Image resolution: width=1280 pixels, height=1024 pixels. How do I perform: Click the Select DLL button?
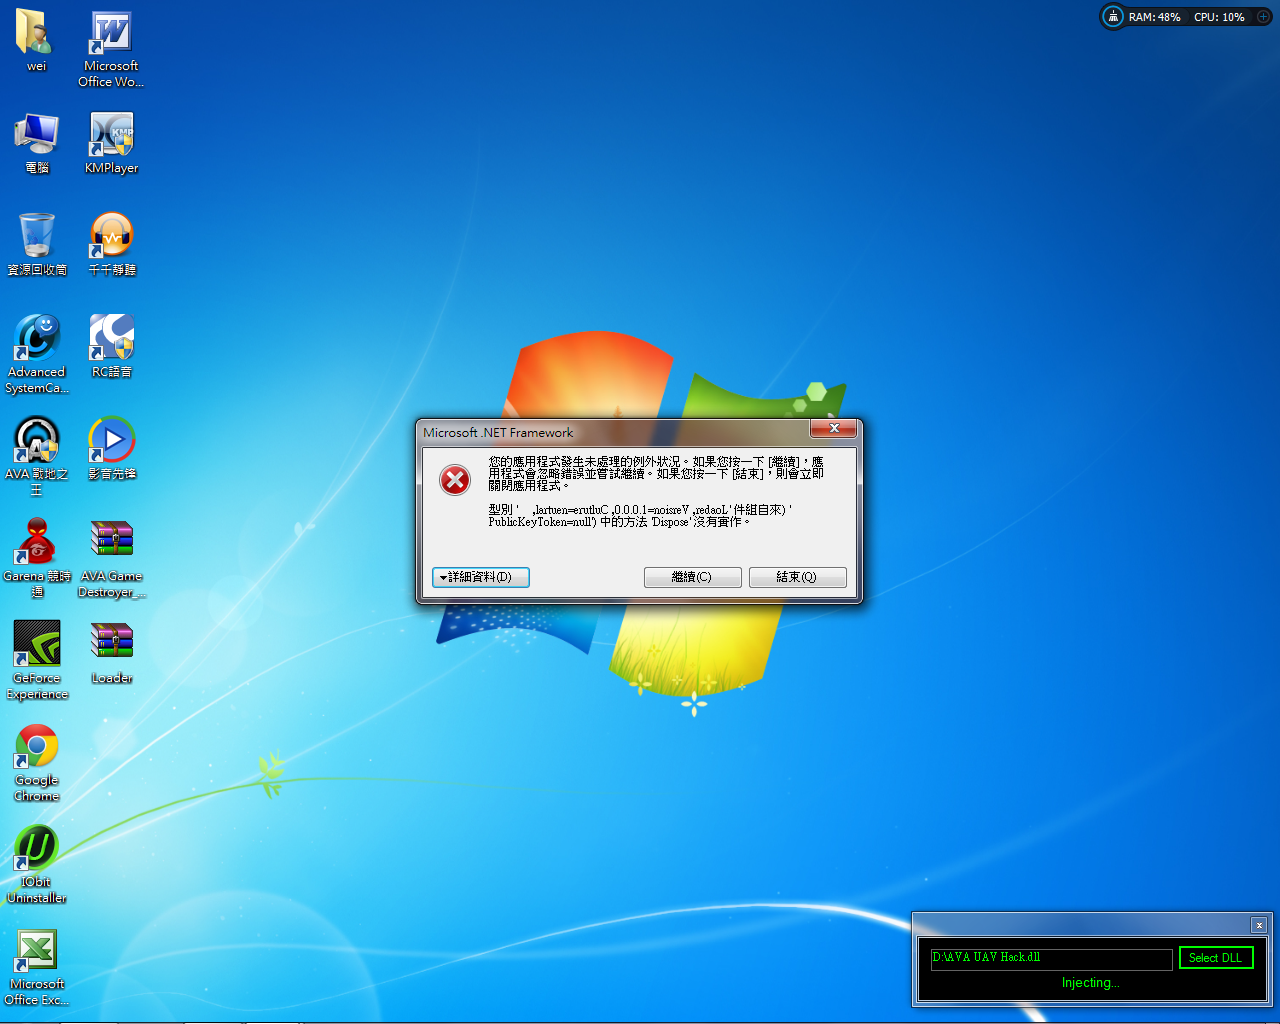tap(1215, 958)
